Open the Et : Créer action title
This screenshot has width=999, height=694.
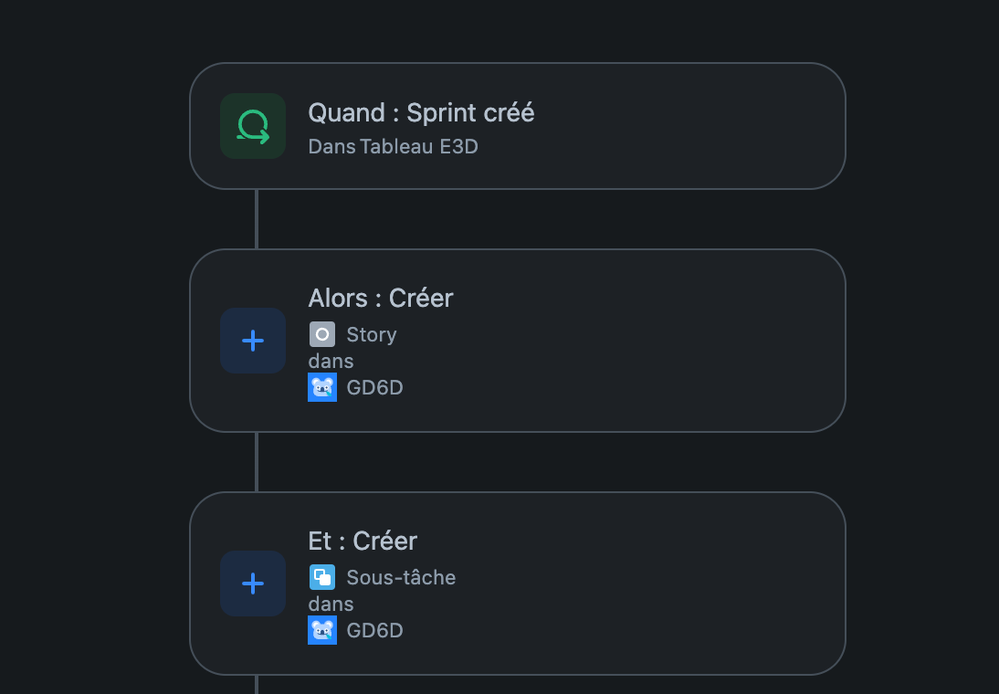(363, 541)
